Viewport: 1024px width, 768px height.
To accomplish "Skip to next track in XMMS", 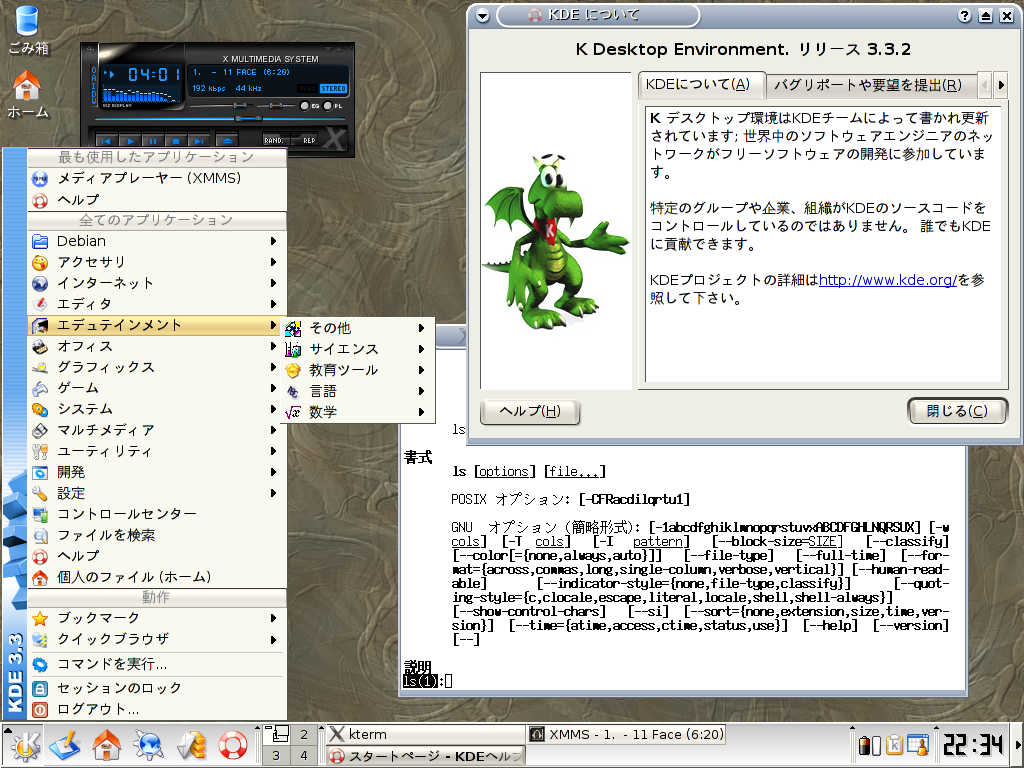I will tap(198, 140).
